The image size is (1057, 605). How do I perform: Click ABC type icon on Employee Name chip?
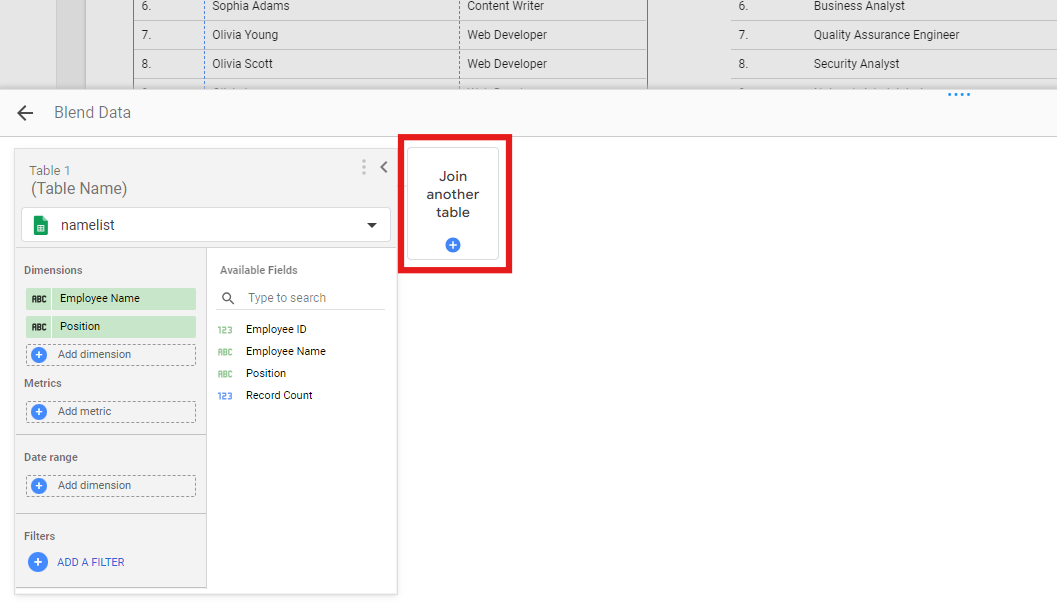pos(39,298)
